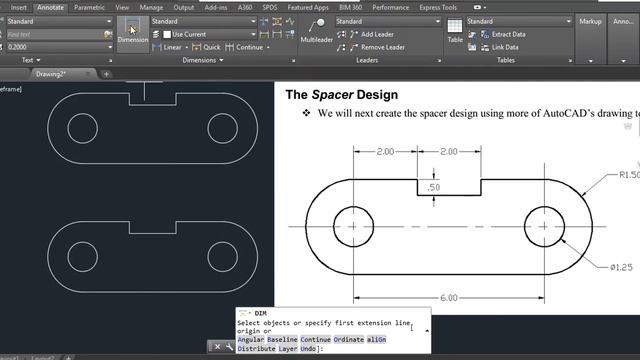Open the table style Standard dropdown
This screenshot has width=640, height=360.
pos(519,21)
